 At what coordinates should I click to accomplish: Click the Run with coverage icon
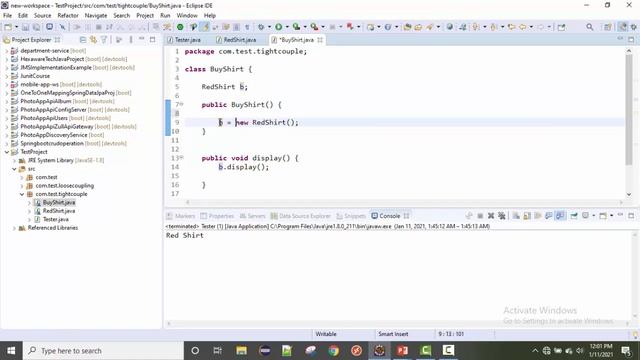[x=297, y=27]
